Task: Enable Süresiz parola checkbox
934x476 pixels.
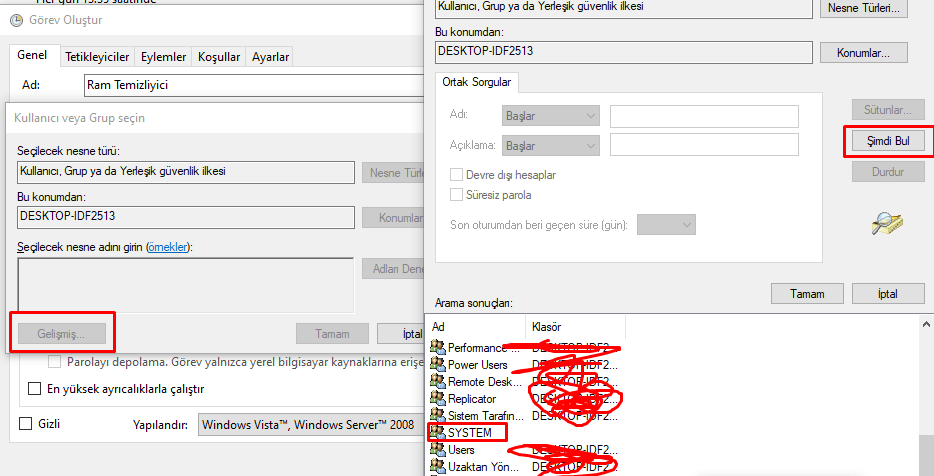Action: 456,195
